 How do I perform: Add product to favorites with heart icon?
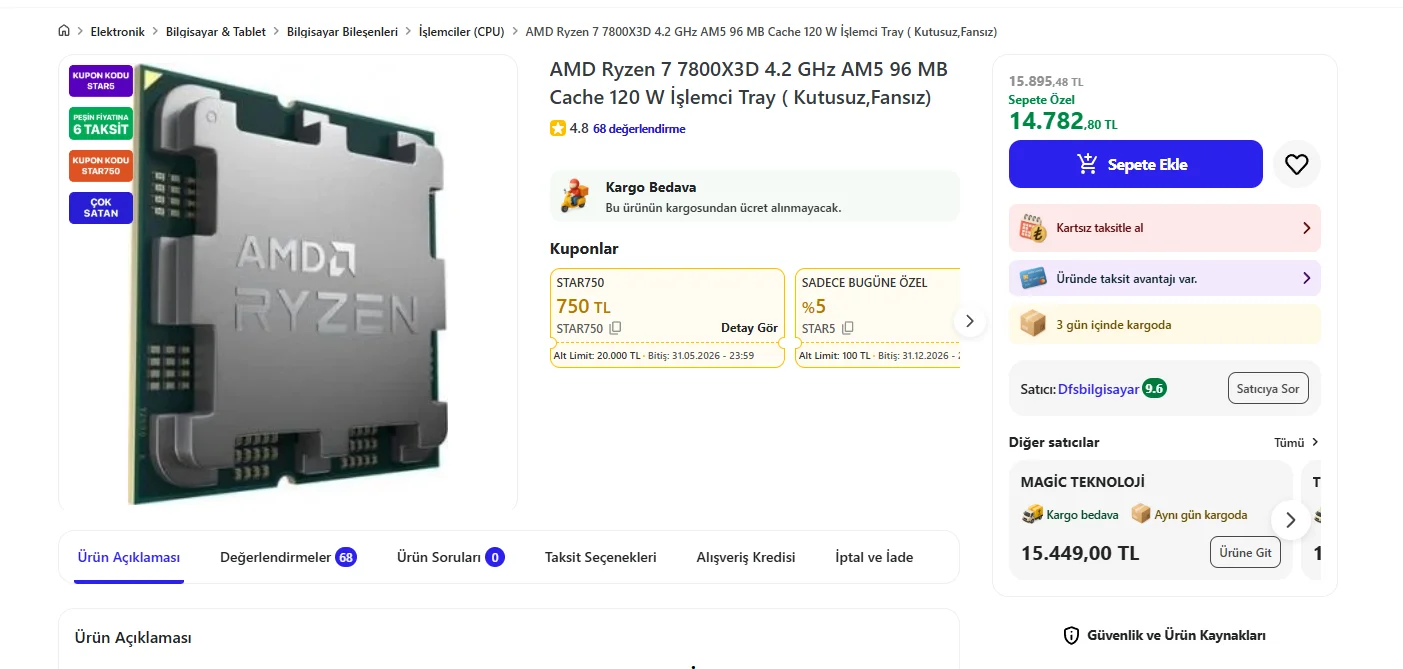click(x=1296, y=165)
